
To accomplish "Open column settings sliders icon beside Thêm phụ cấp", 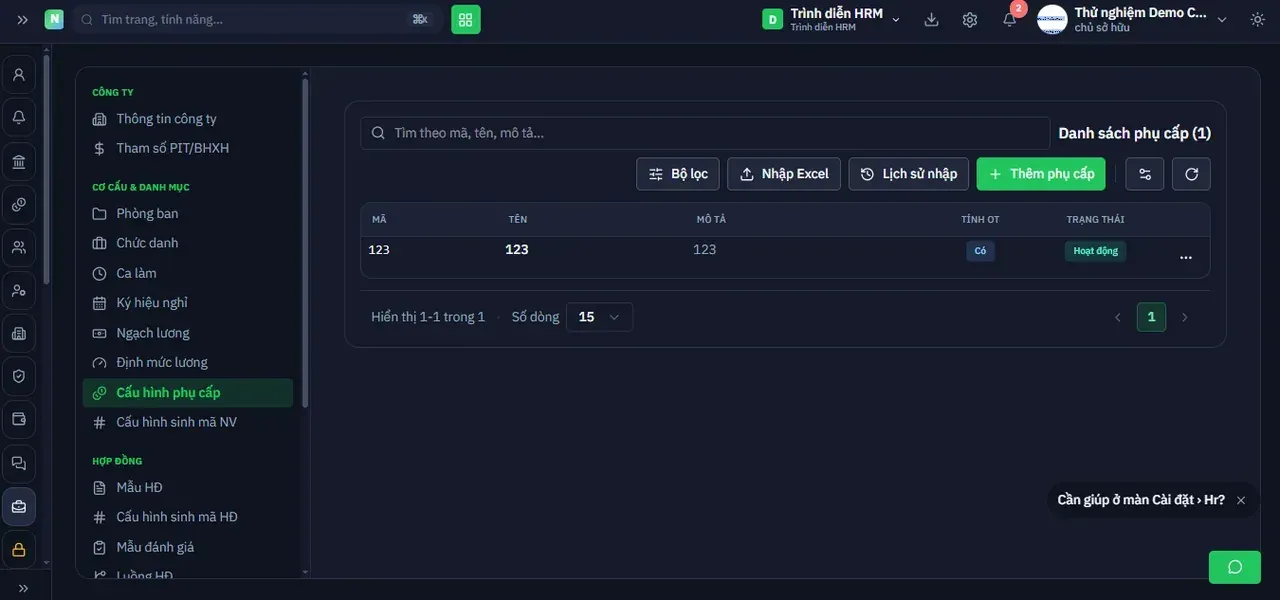I will point(1145,174).
